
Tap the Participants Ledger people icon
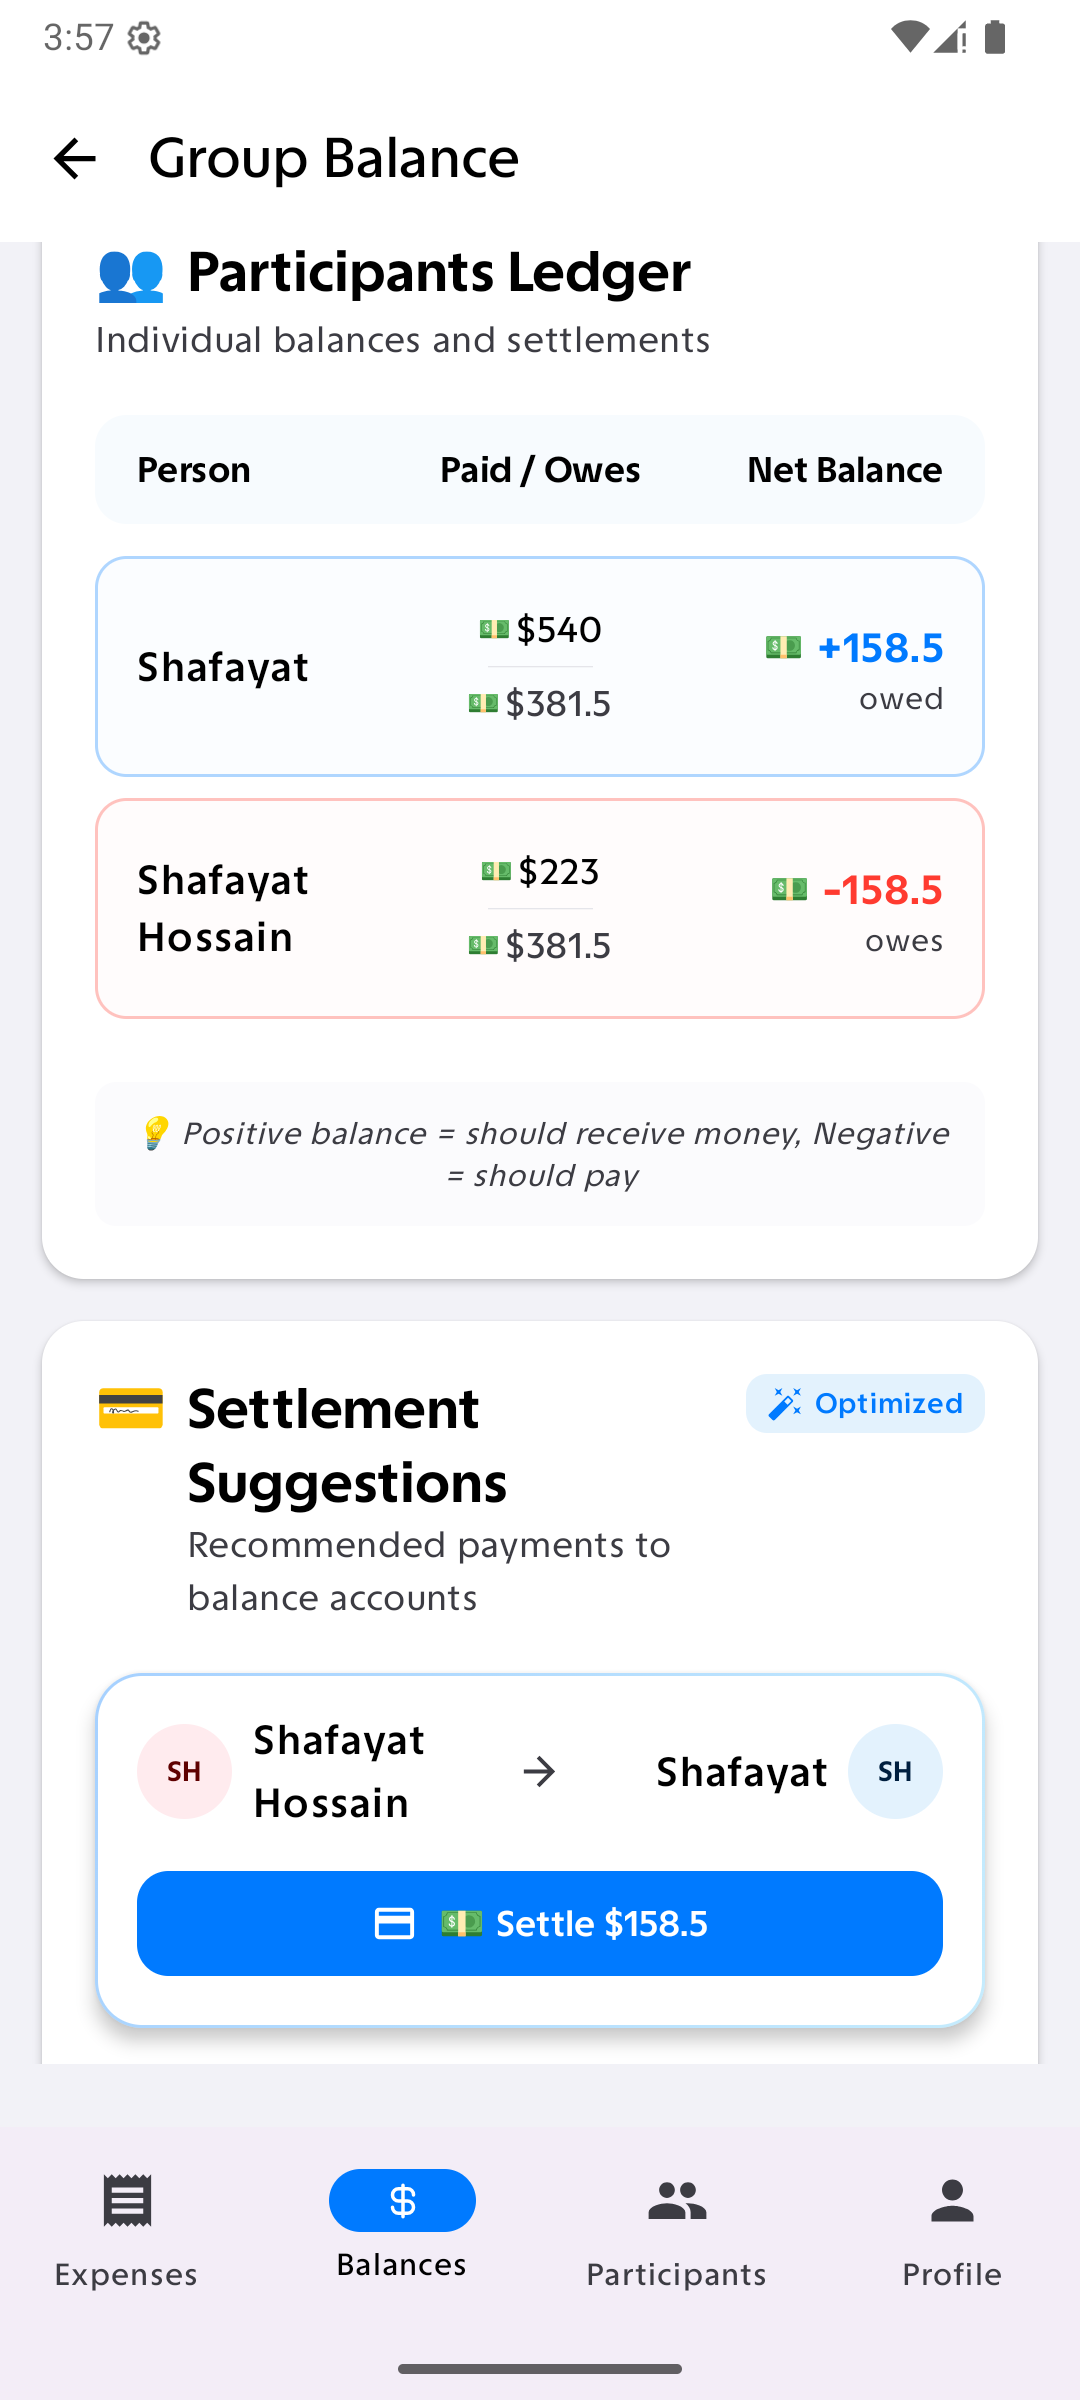click(x=131, y=273)
